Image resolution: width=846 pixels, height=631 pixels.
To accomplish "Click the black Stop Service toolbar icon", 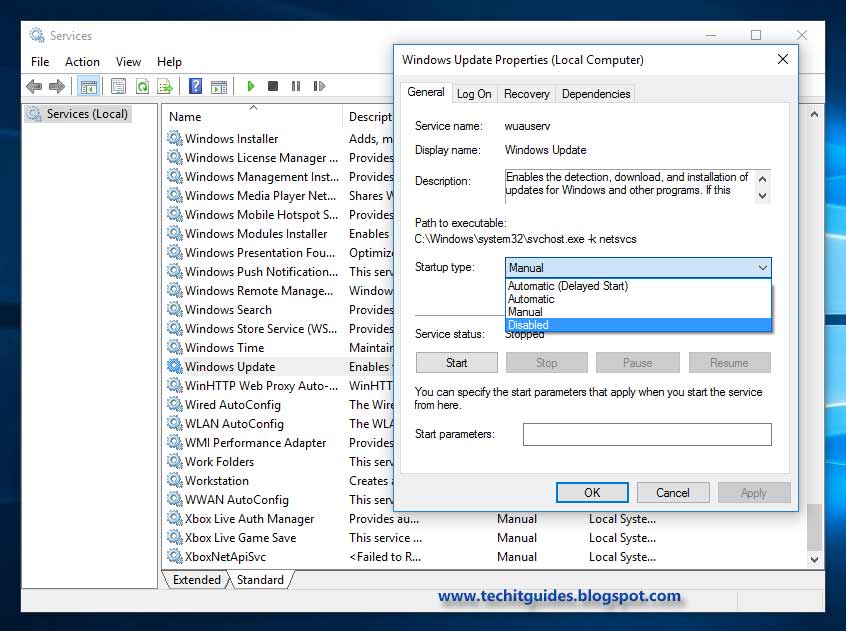I will coord(272,86).
